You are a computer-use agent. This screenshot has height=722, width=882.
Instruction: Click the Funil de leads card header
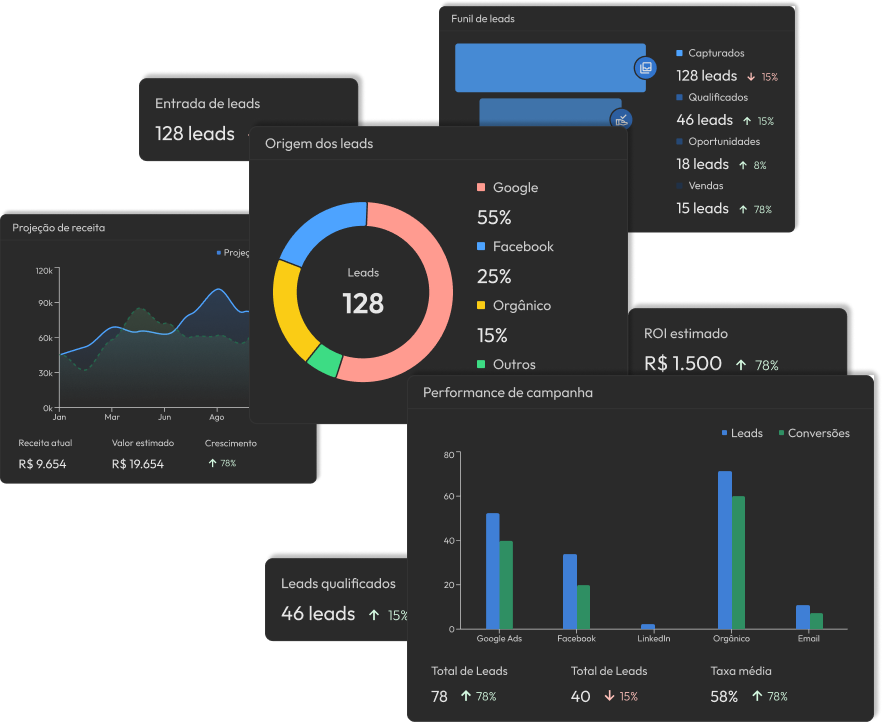click(484, 19)
